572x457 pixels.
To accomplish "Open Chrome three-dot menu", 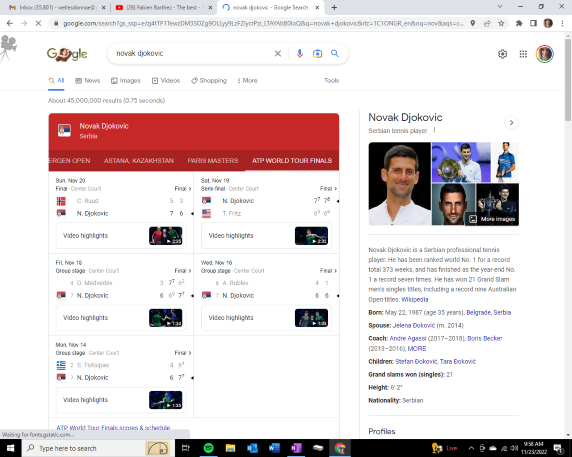I will 562,23.
